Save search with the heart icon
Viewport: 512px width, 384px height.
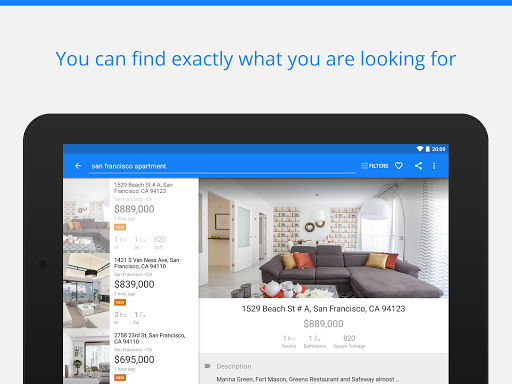point(399,166)
